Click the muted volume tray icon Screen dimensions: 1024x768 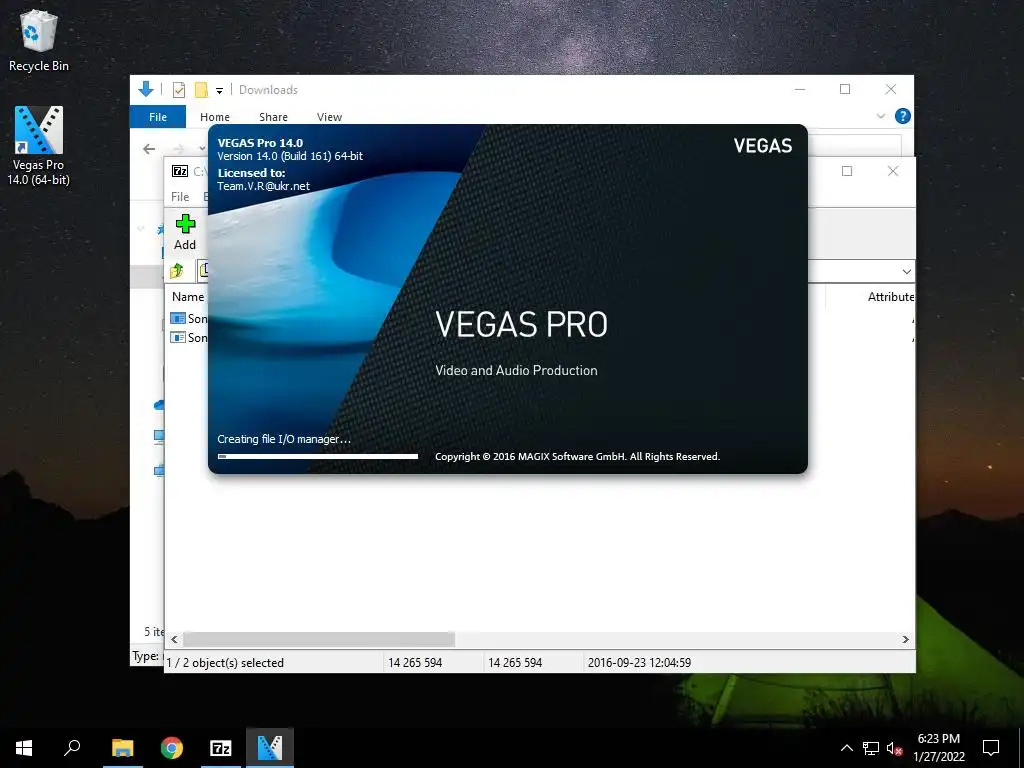894,748
